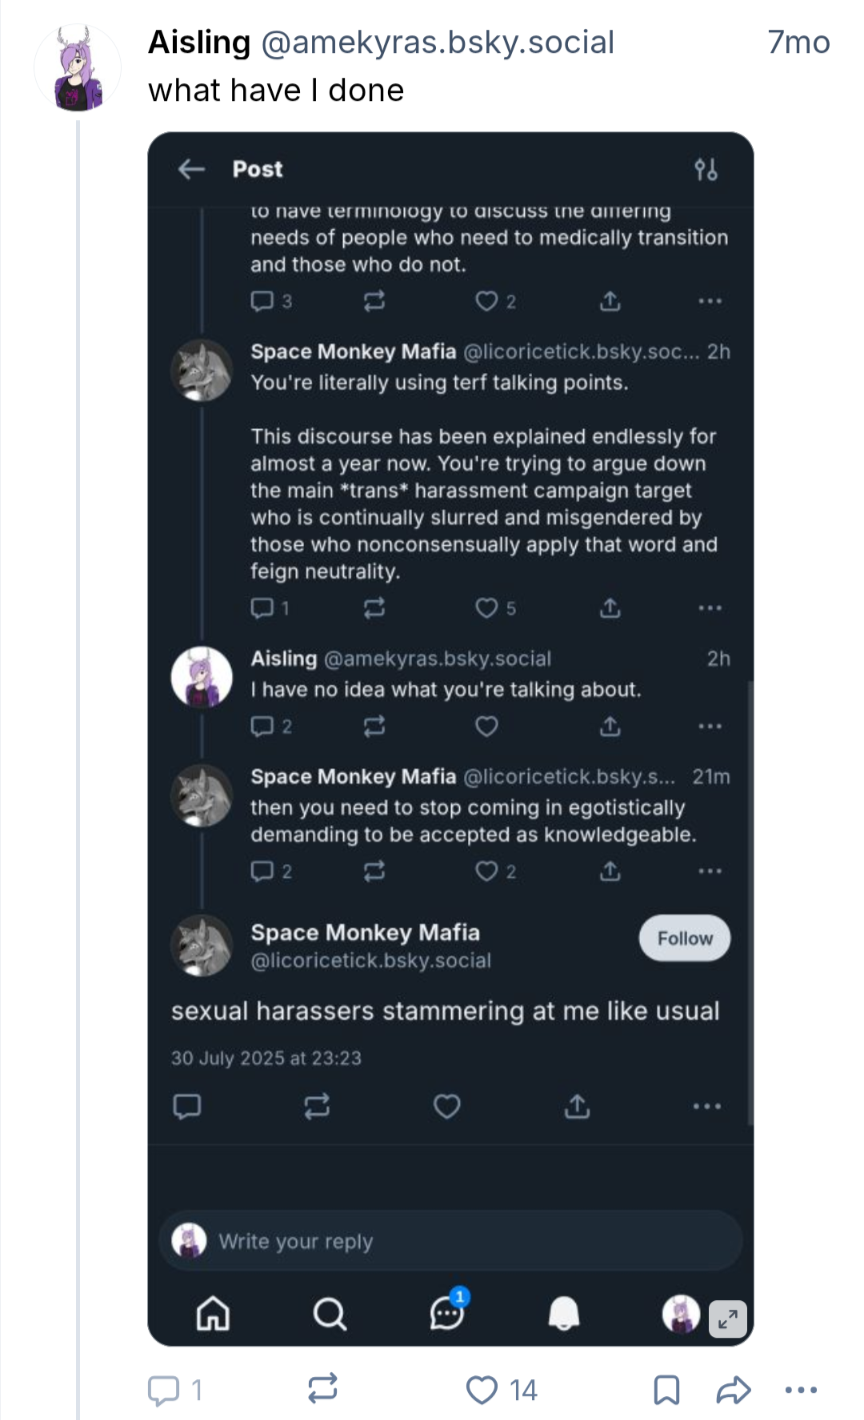The width and height of the screenshot is (864, 1420).
Task: Open the more options menu of outer post
Action: tap(801, 1389)
